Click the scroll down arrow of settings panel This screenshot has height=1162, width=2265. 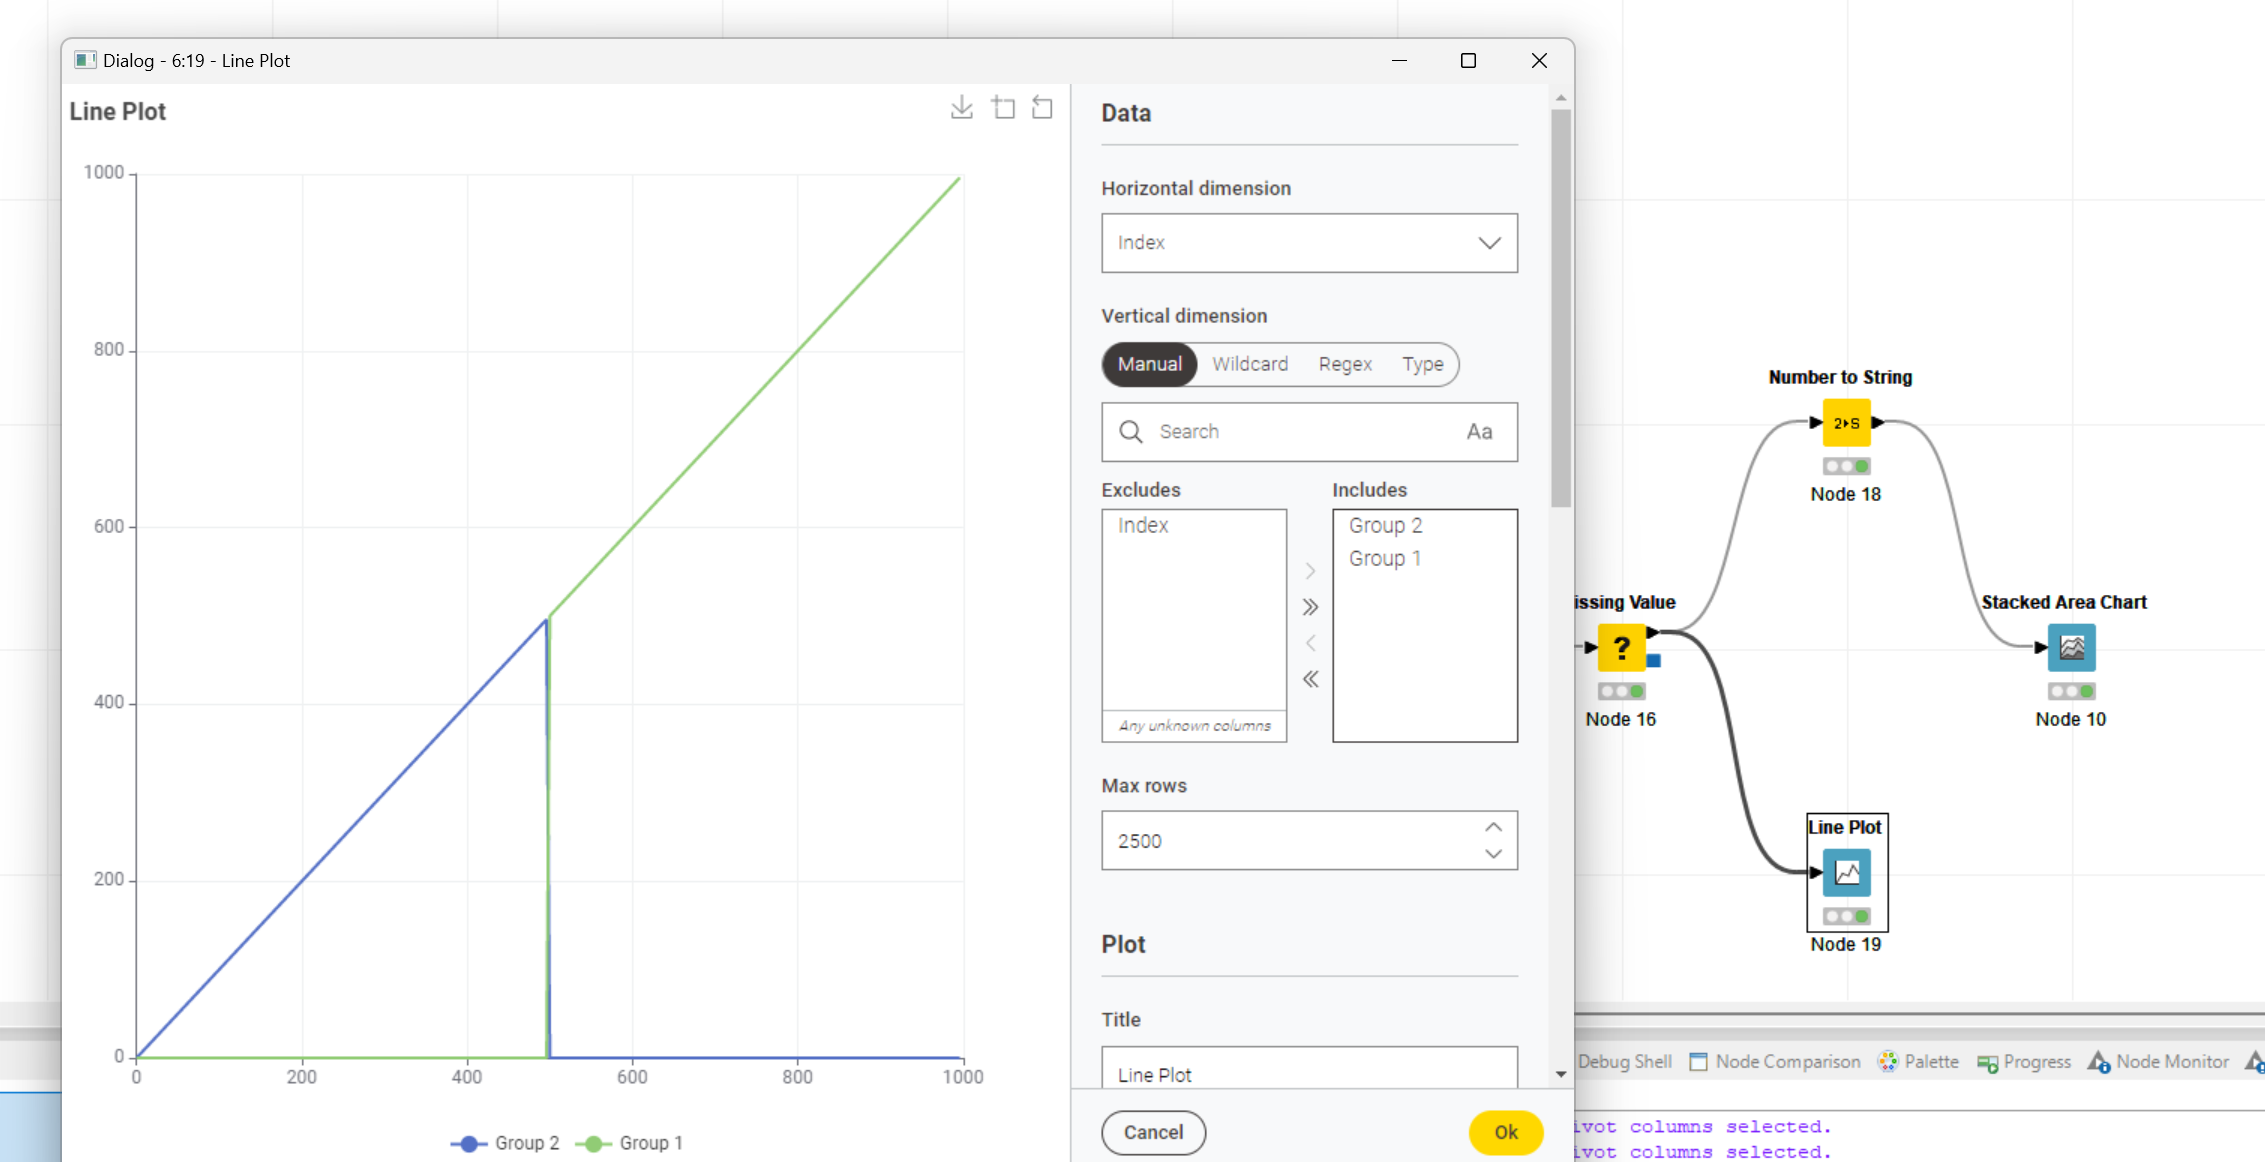tap(1561, 1075)
